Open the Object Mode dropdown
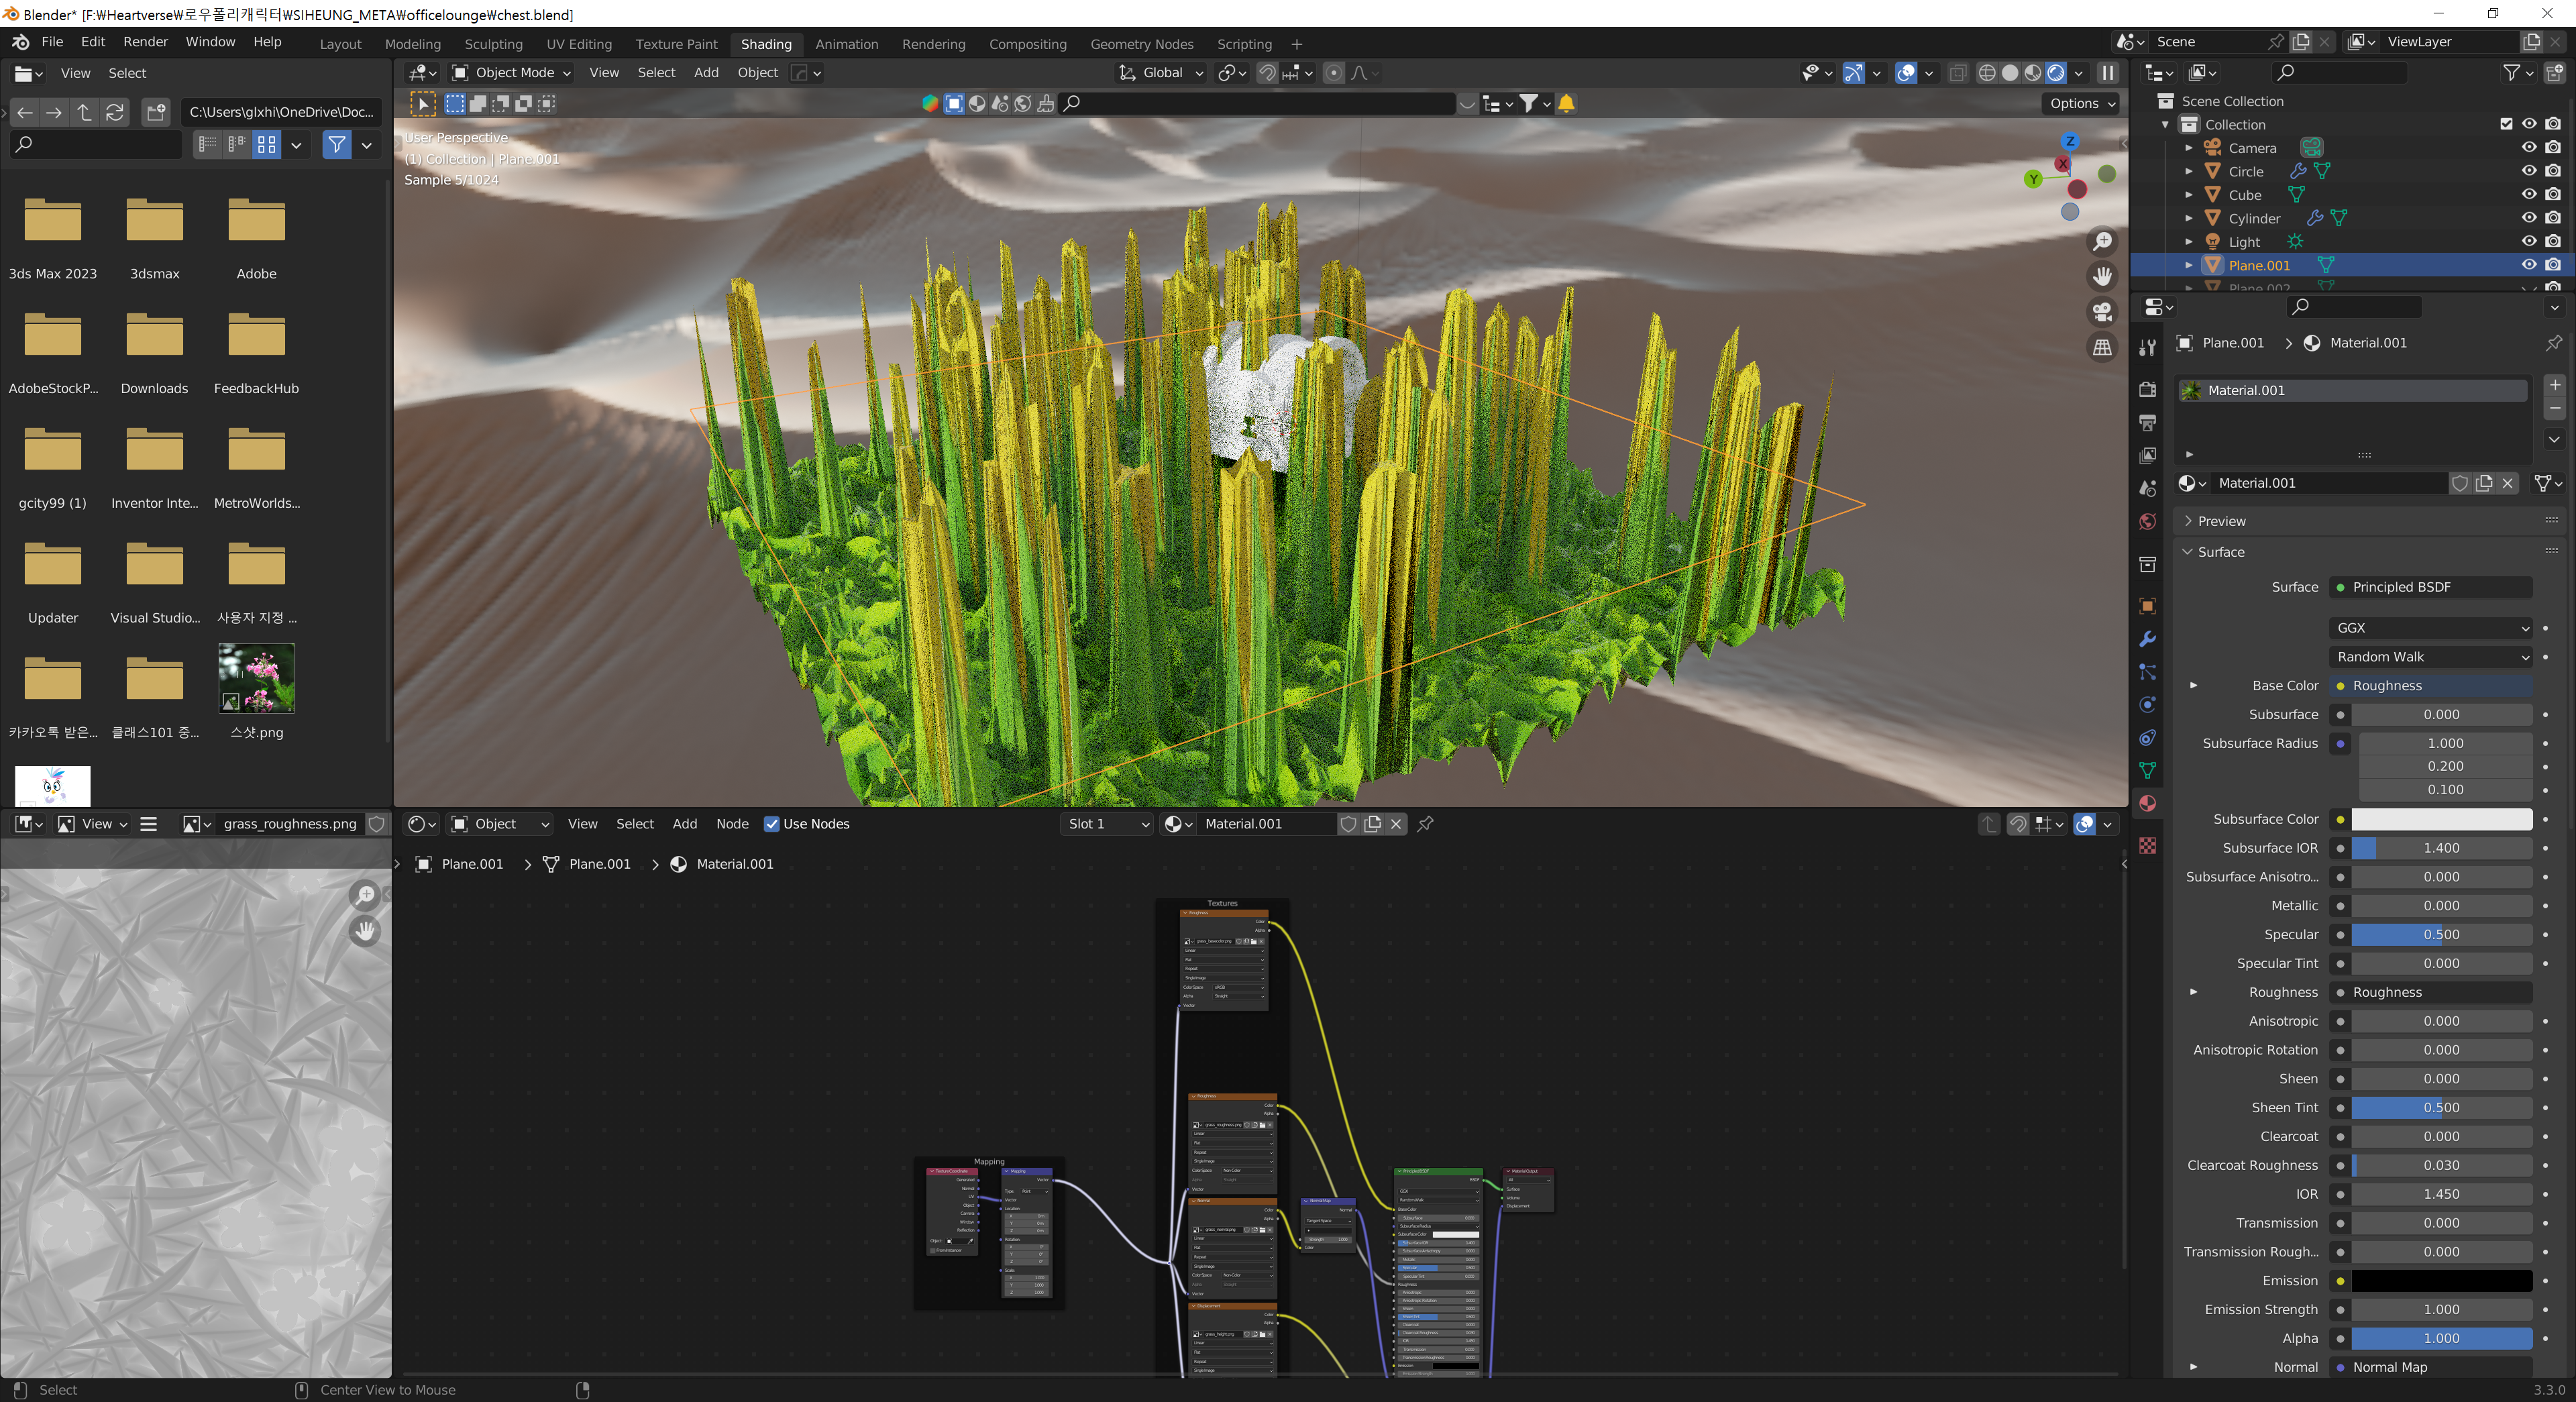 click(x=512, y=73)
